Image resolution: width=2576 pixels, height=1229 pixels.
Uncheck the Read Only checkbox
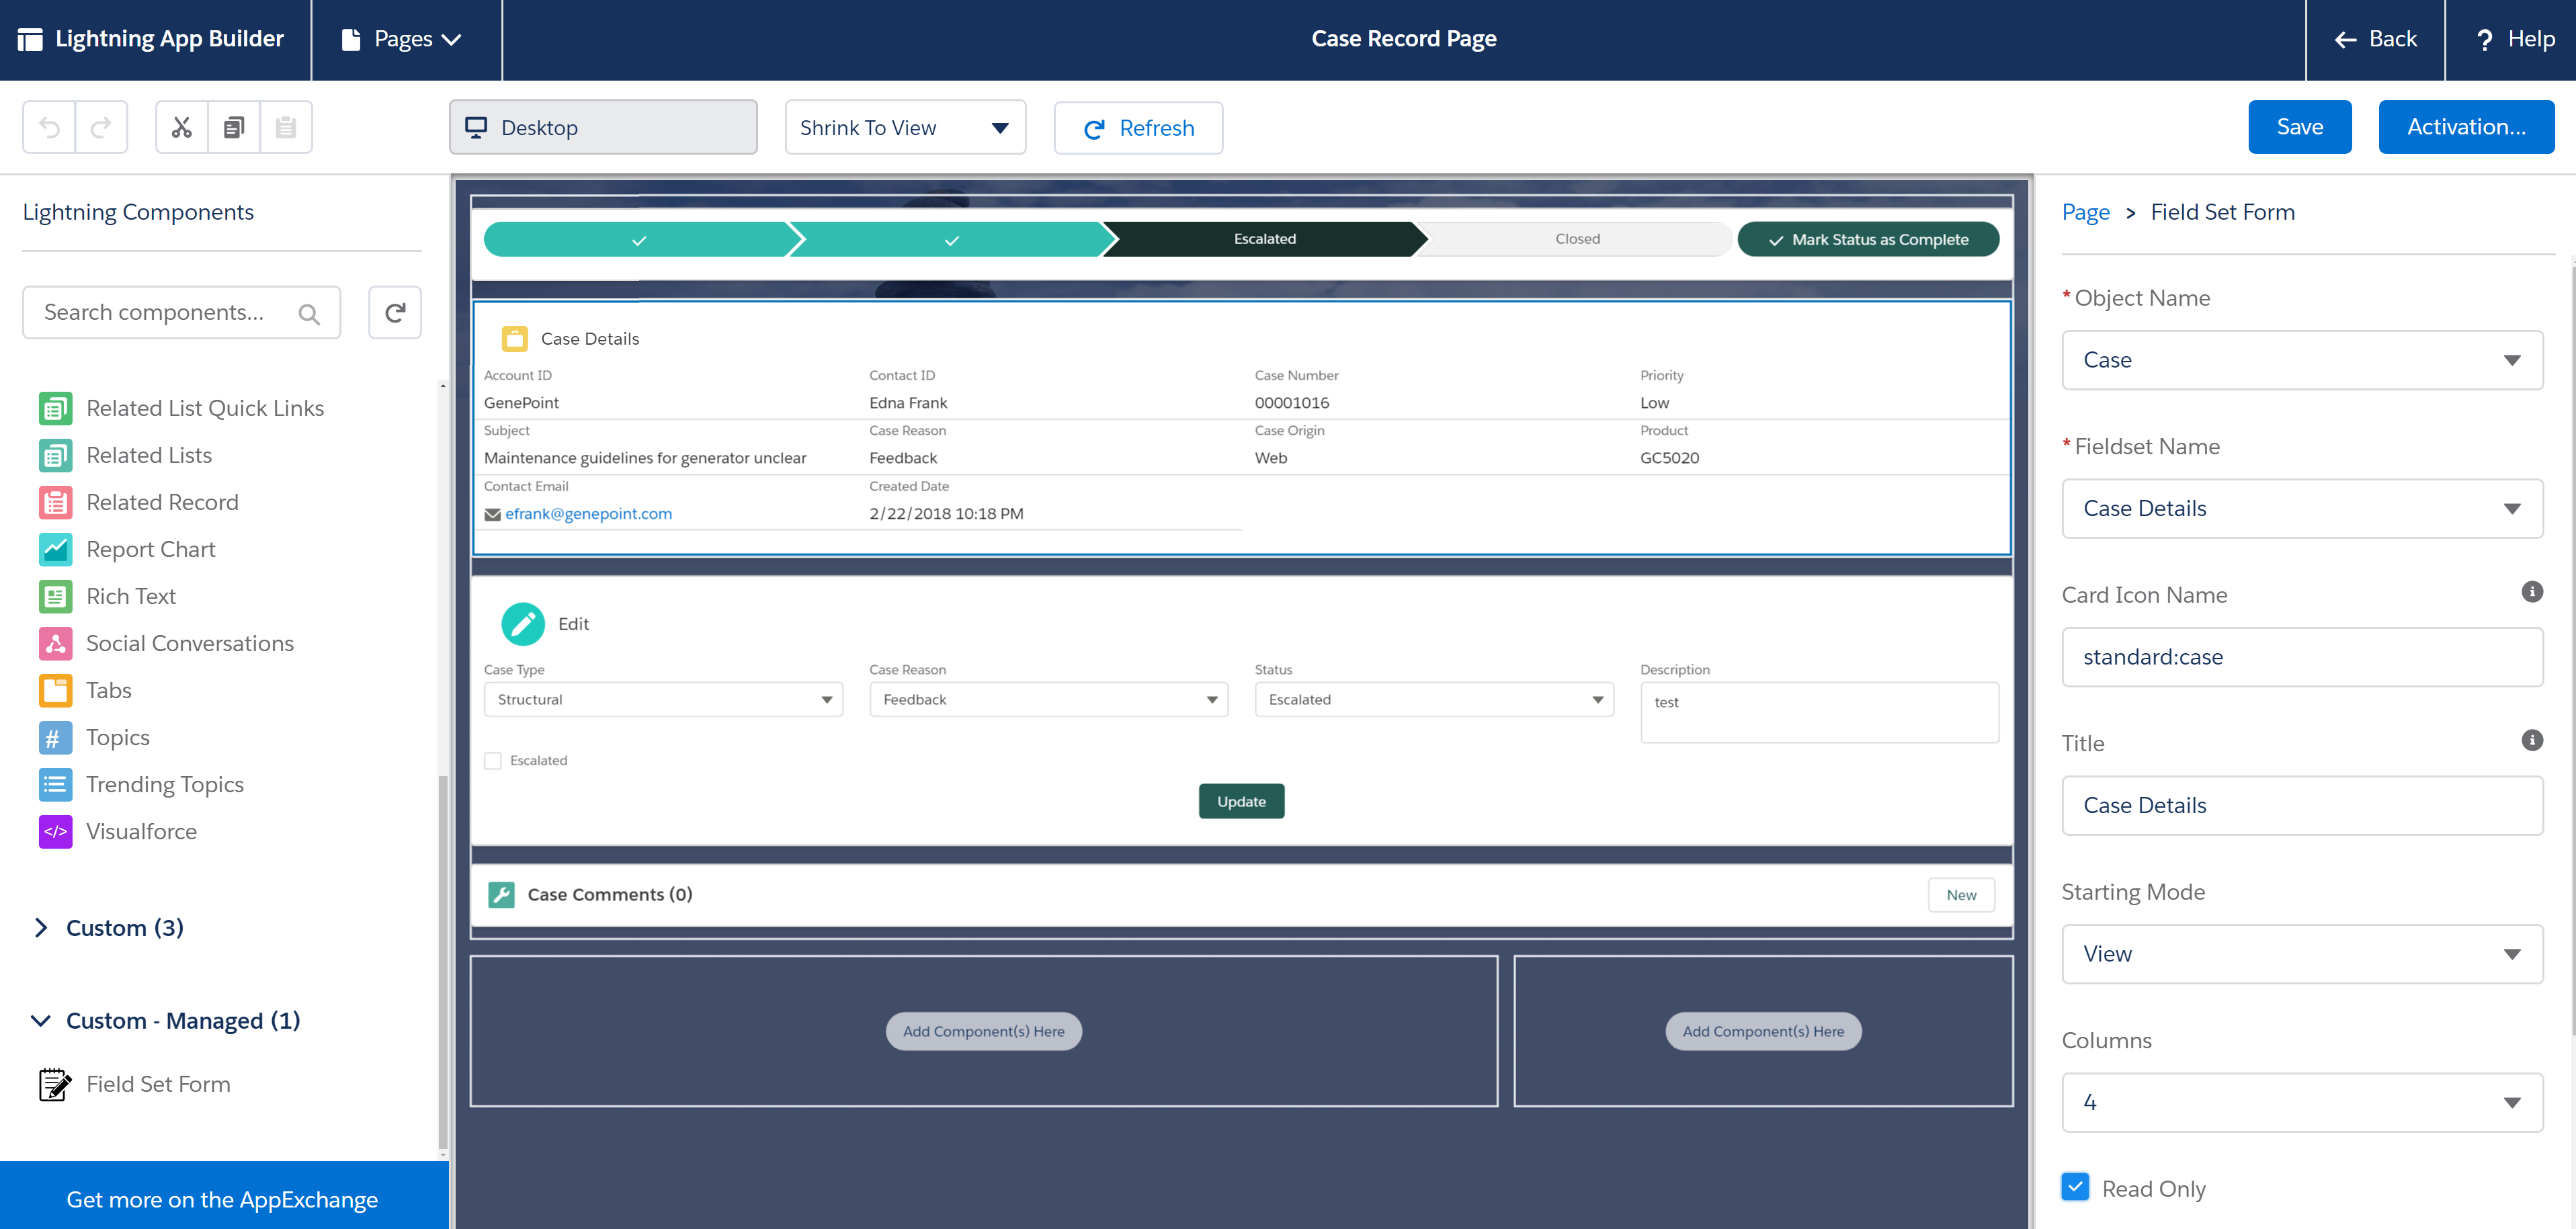[2075, 1187]
